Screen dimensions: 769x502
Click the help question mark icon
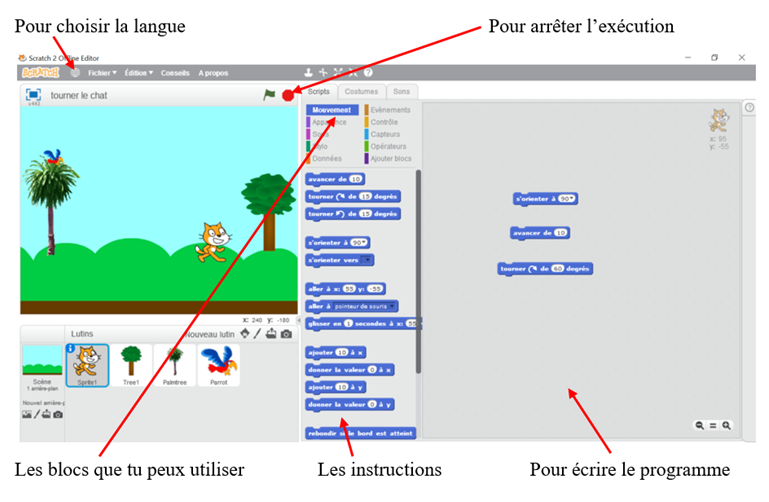click(368, 73)
